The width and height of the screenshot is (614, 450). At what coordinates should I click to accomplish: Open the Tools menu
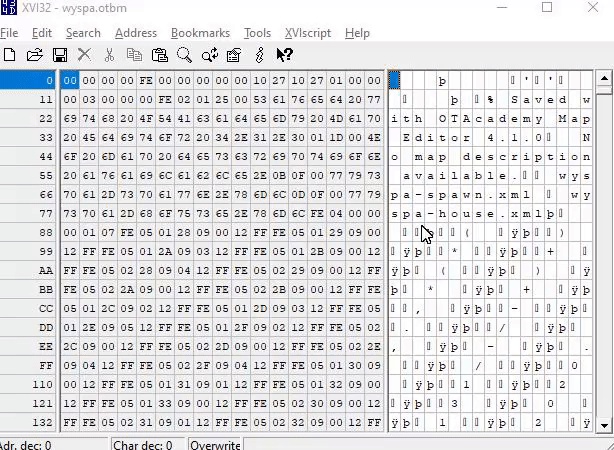(x=257, y=33)
